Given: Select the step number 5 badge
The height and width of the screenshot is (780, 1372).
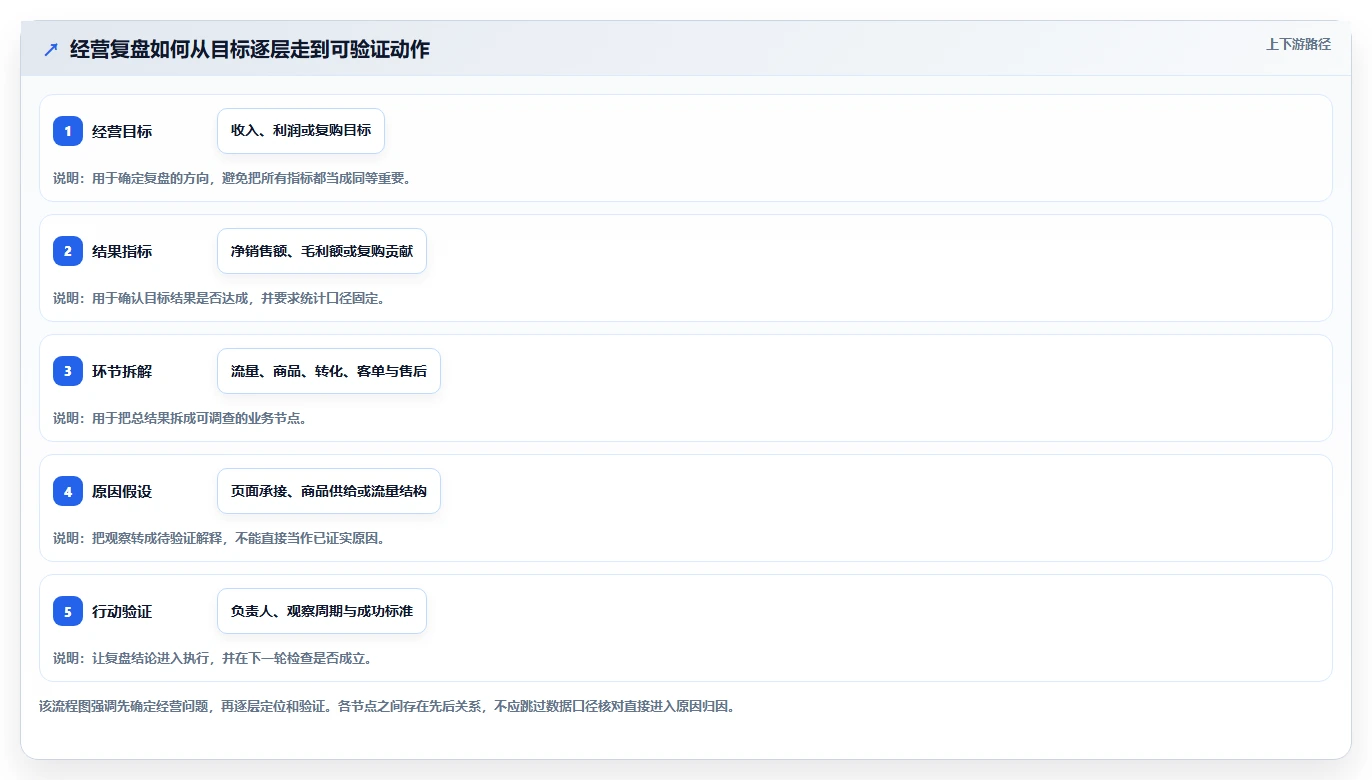Looking at the screenshot, I should (68, 611).
